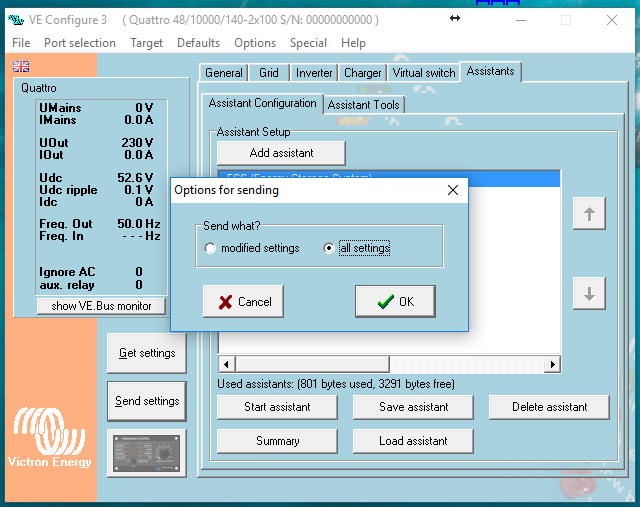
Task: Switch to the Charger tab
Action: tap(362, 73)
